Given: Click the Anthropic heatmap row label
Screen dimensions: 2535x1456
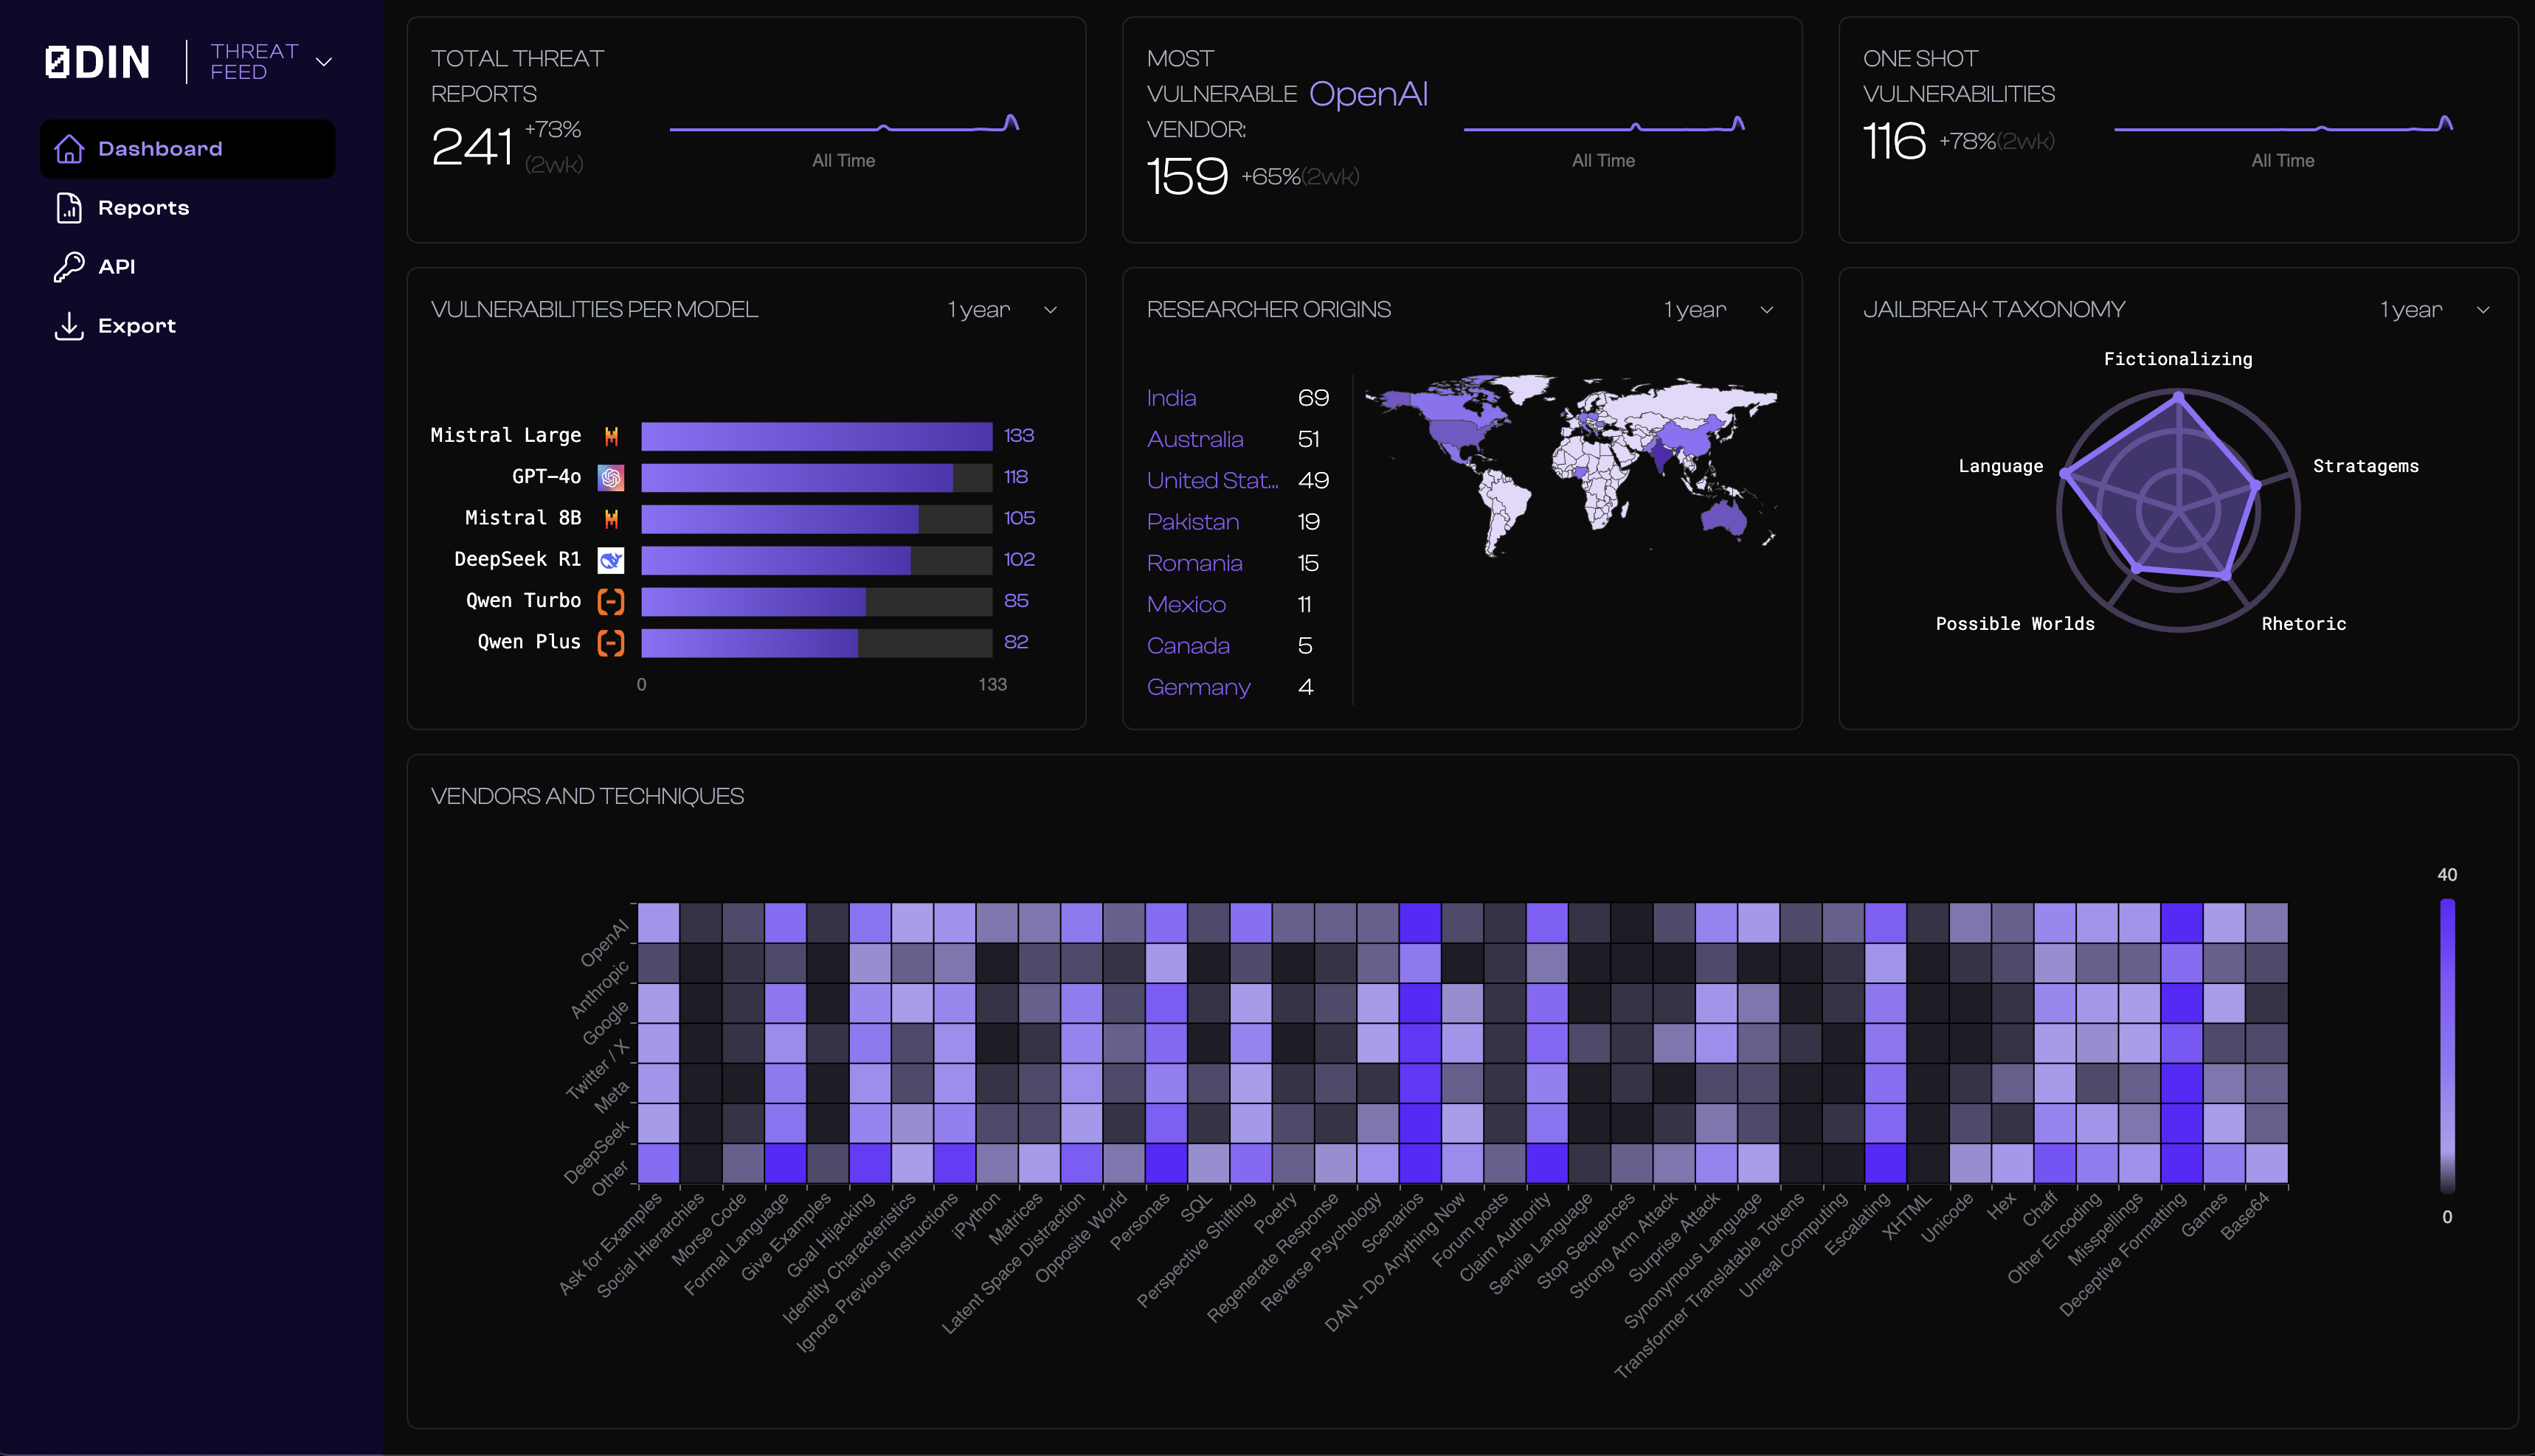Looking at the screenshot, I should click(600, 989).
